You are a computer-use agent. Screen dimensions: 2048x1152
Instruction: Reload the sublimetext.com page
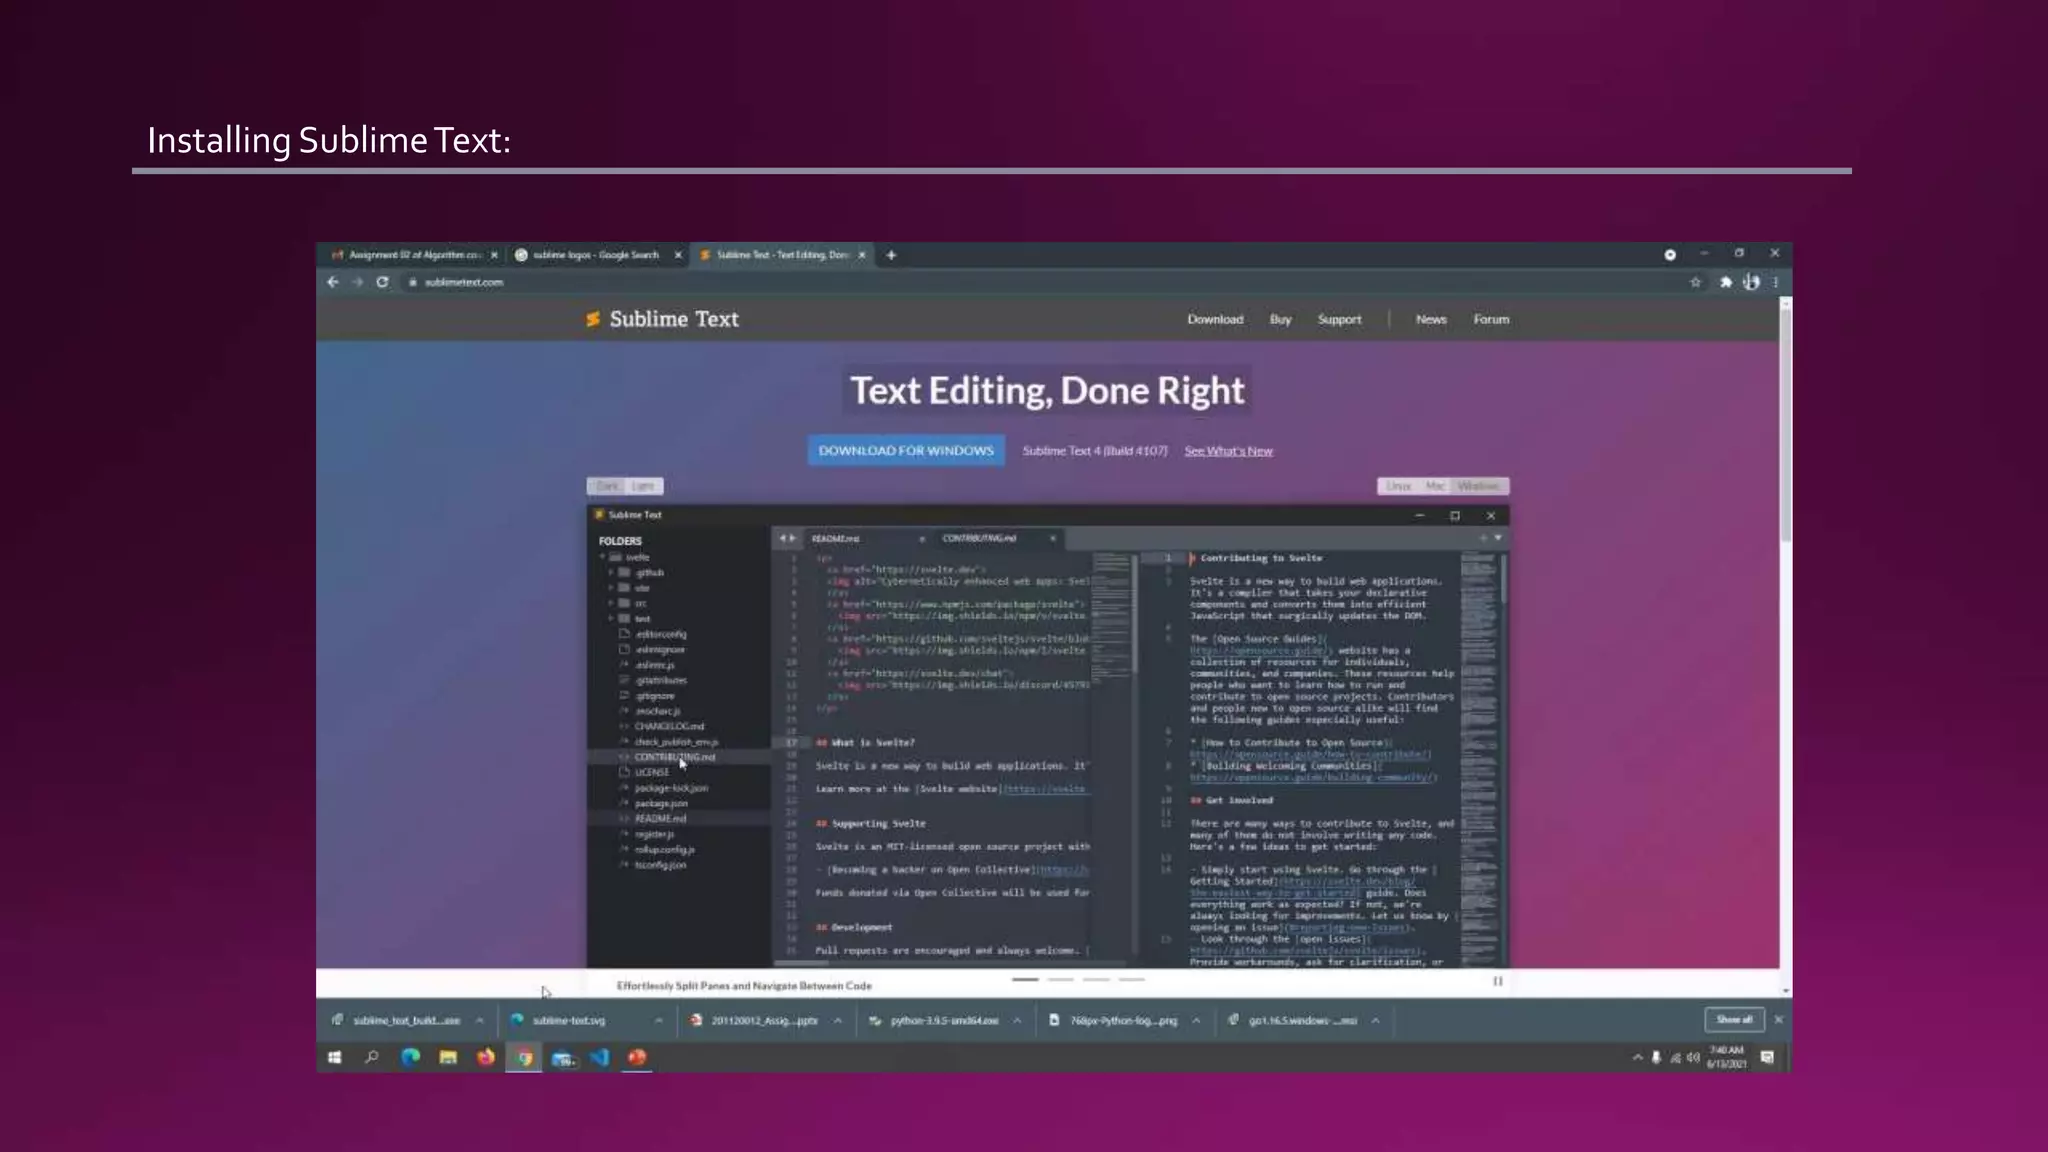click(x=382, y=282)
